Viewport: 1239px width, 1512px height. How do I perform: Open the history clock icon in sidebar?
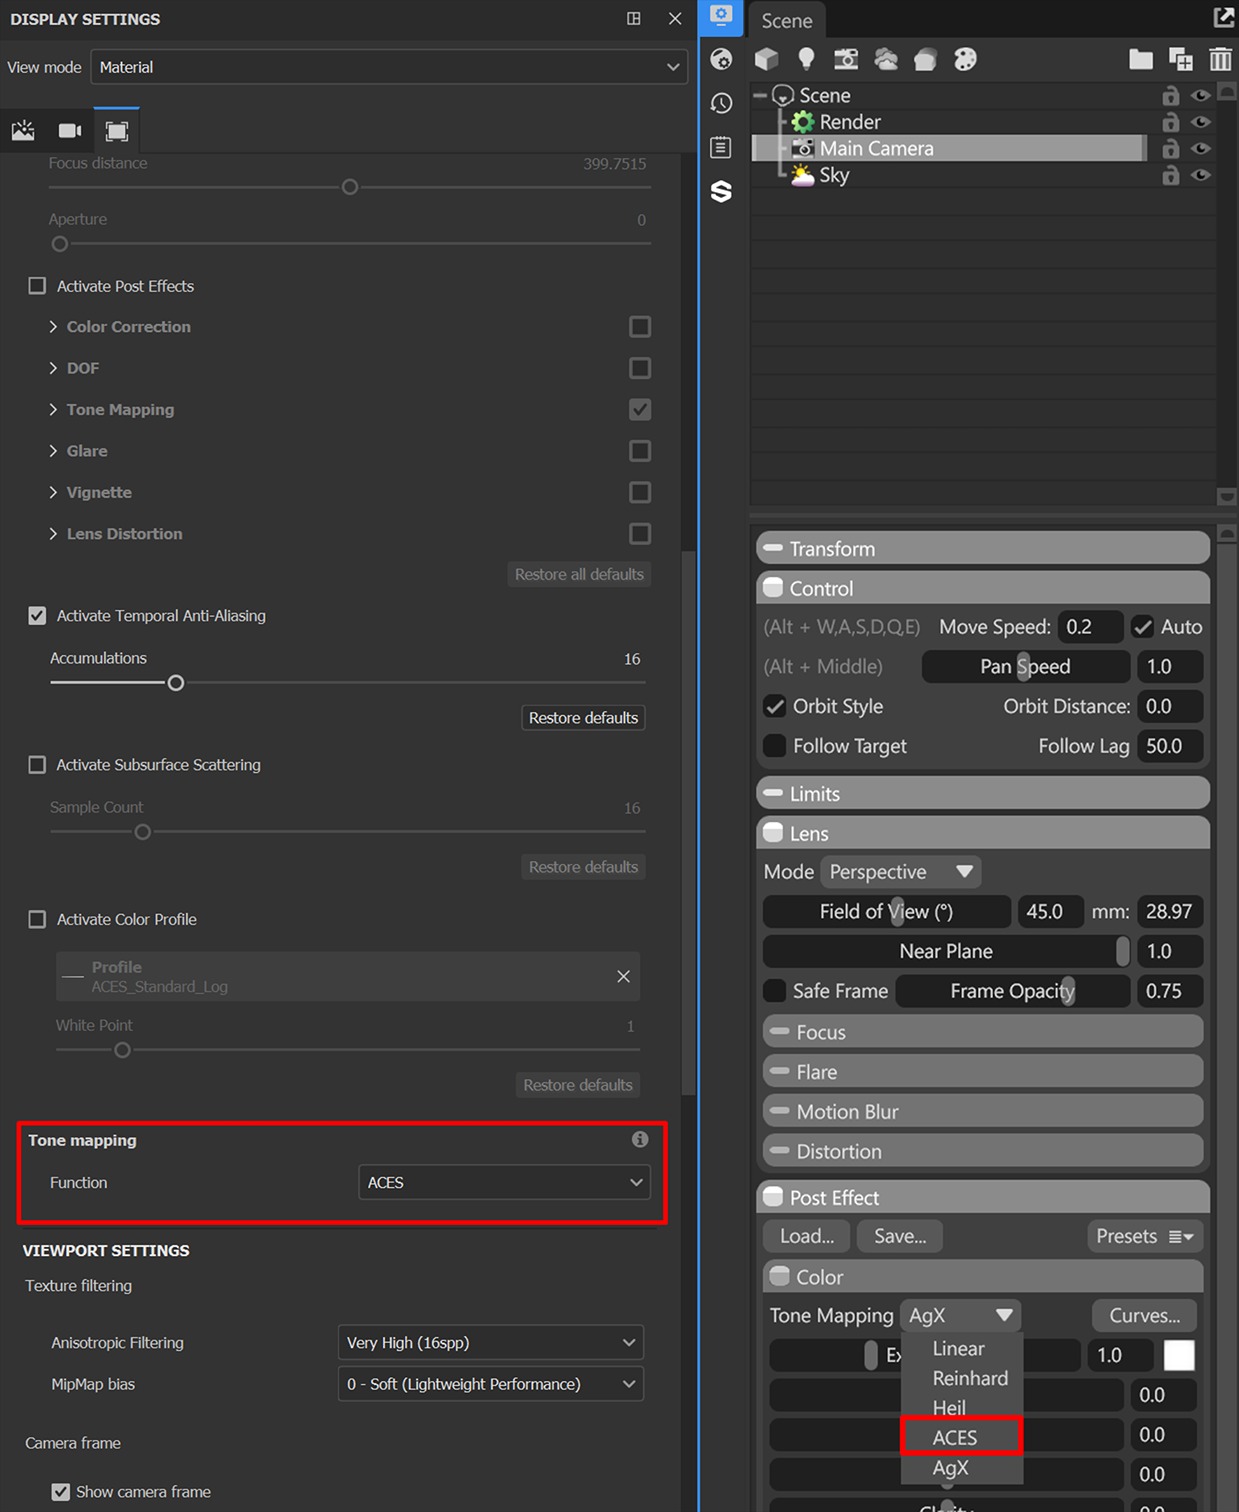coord(721,103)
